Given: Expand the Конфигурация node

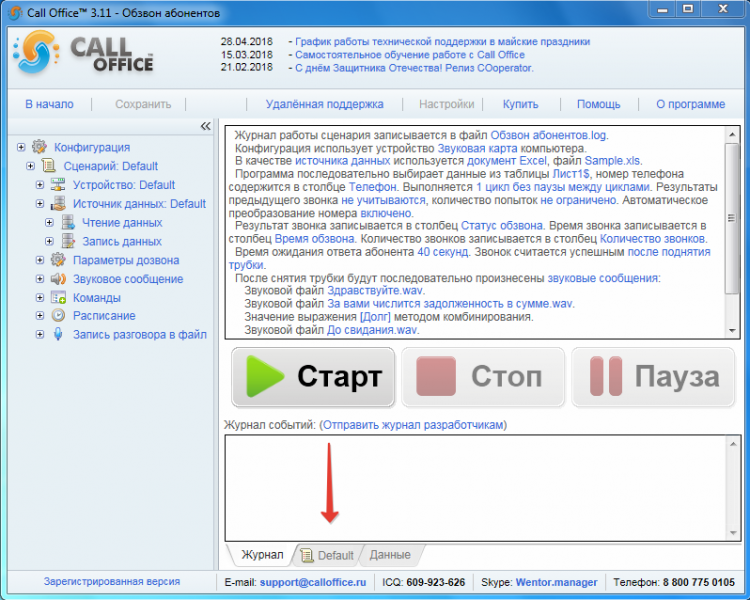Looking at the screenshot, I should [21, 147].
